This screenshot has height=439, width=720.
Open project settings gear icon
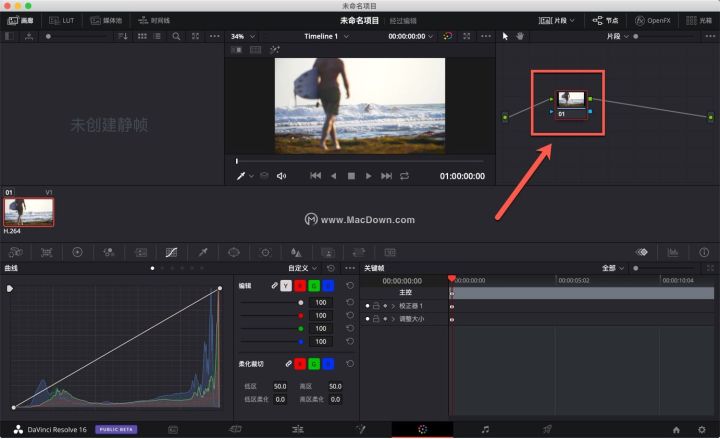pyautogui.click(x=702, y=430)
